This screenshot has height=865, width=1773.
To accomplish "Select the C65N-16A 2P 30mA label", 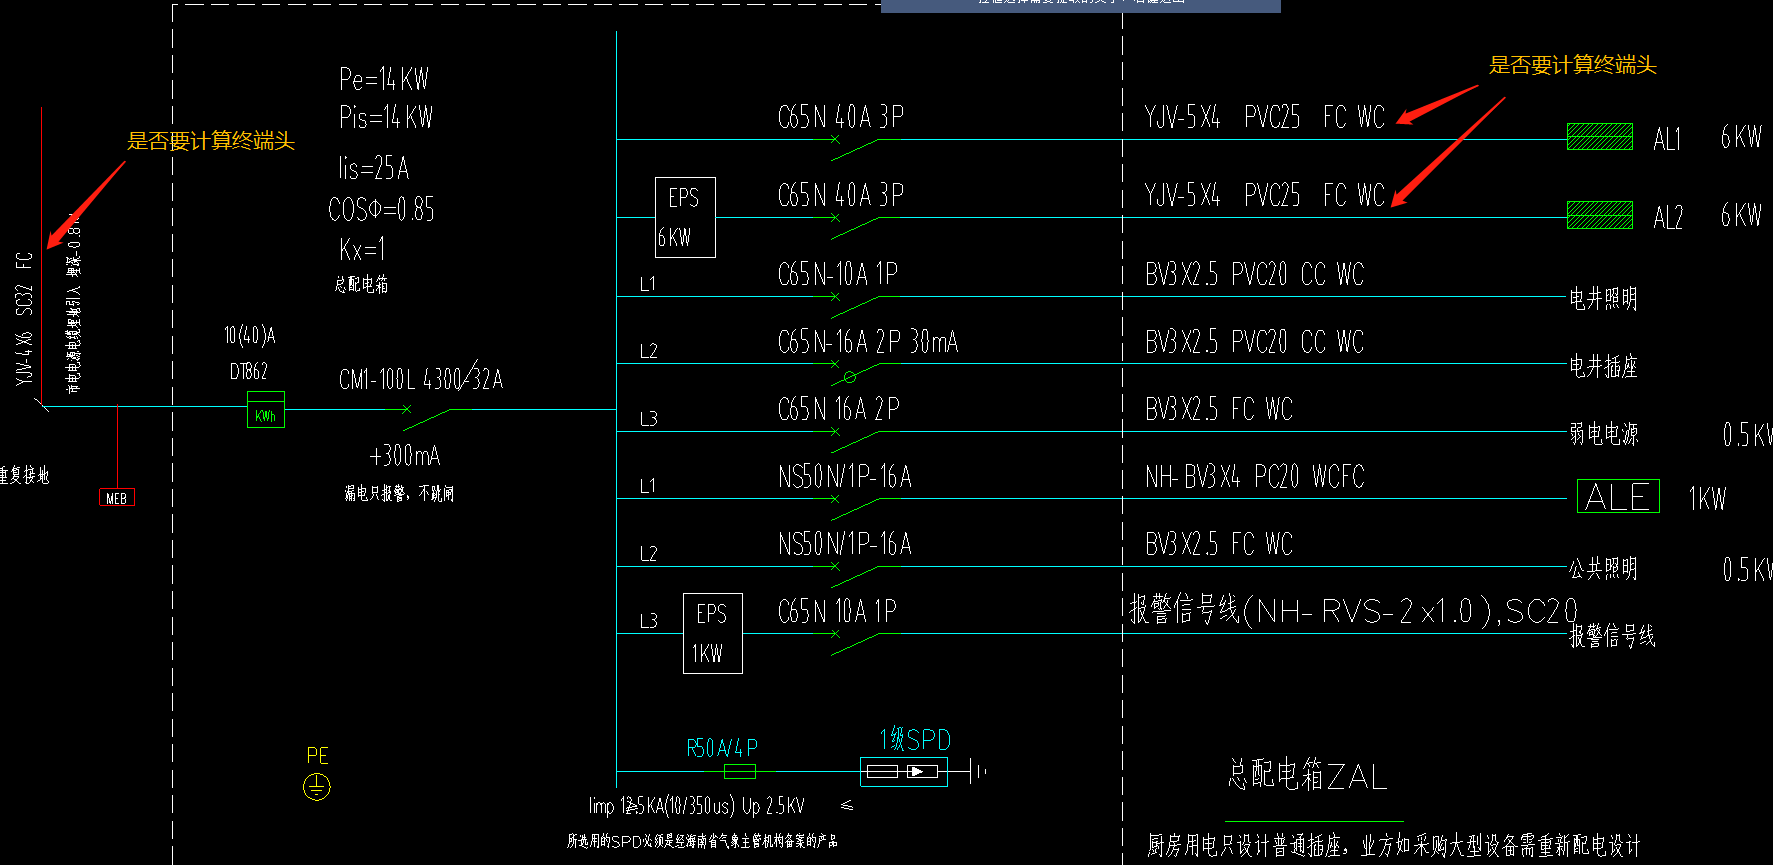I will click(x=868, y=342).
